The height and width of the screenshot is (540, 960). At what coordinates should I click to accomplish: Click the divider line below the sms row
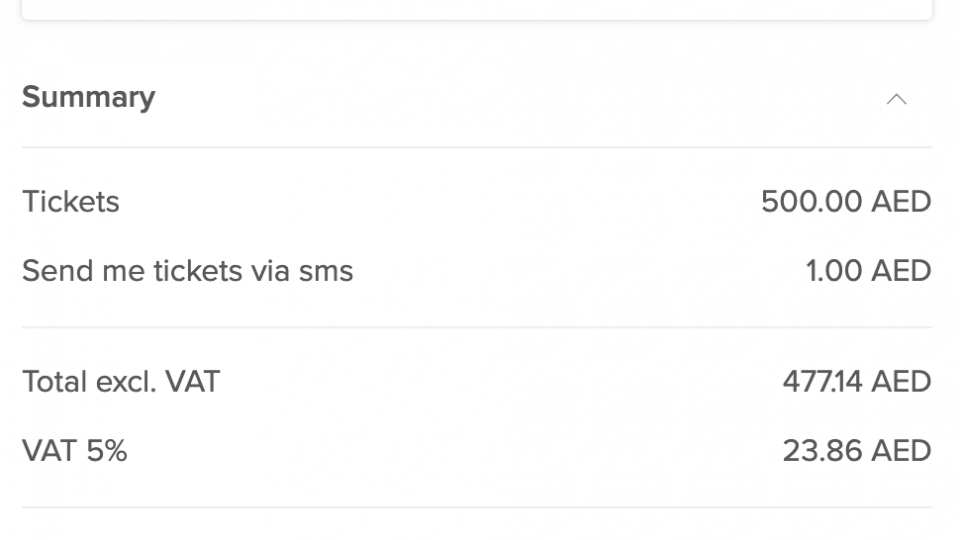[476, 327]
